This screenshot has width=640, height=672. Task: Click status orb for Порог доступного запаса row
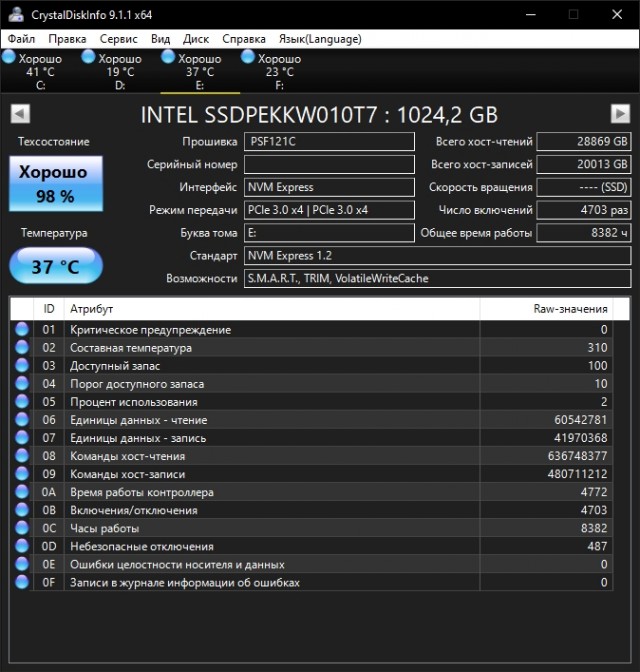pyautogui.click(x=22, y=383)
